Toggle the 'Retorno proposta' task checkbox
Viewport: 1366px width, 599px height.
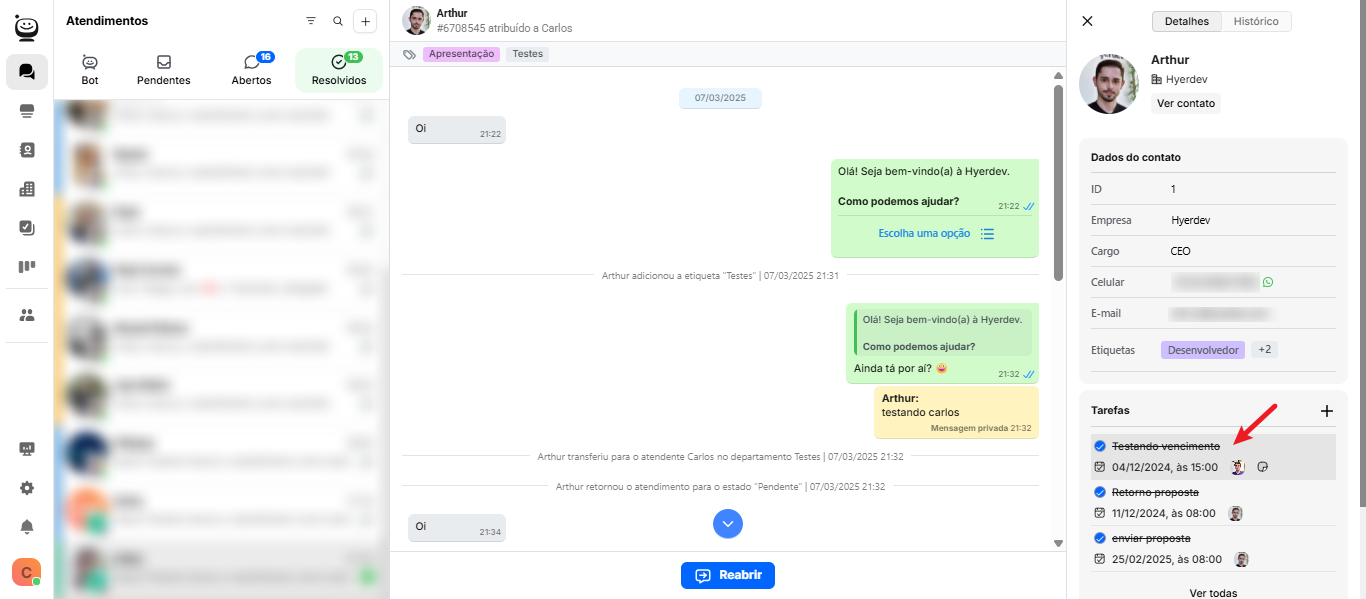click(x=1100, y=492)
